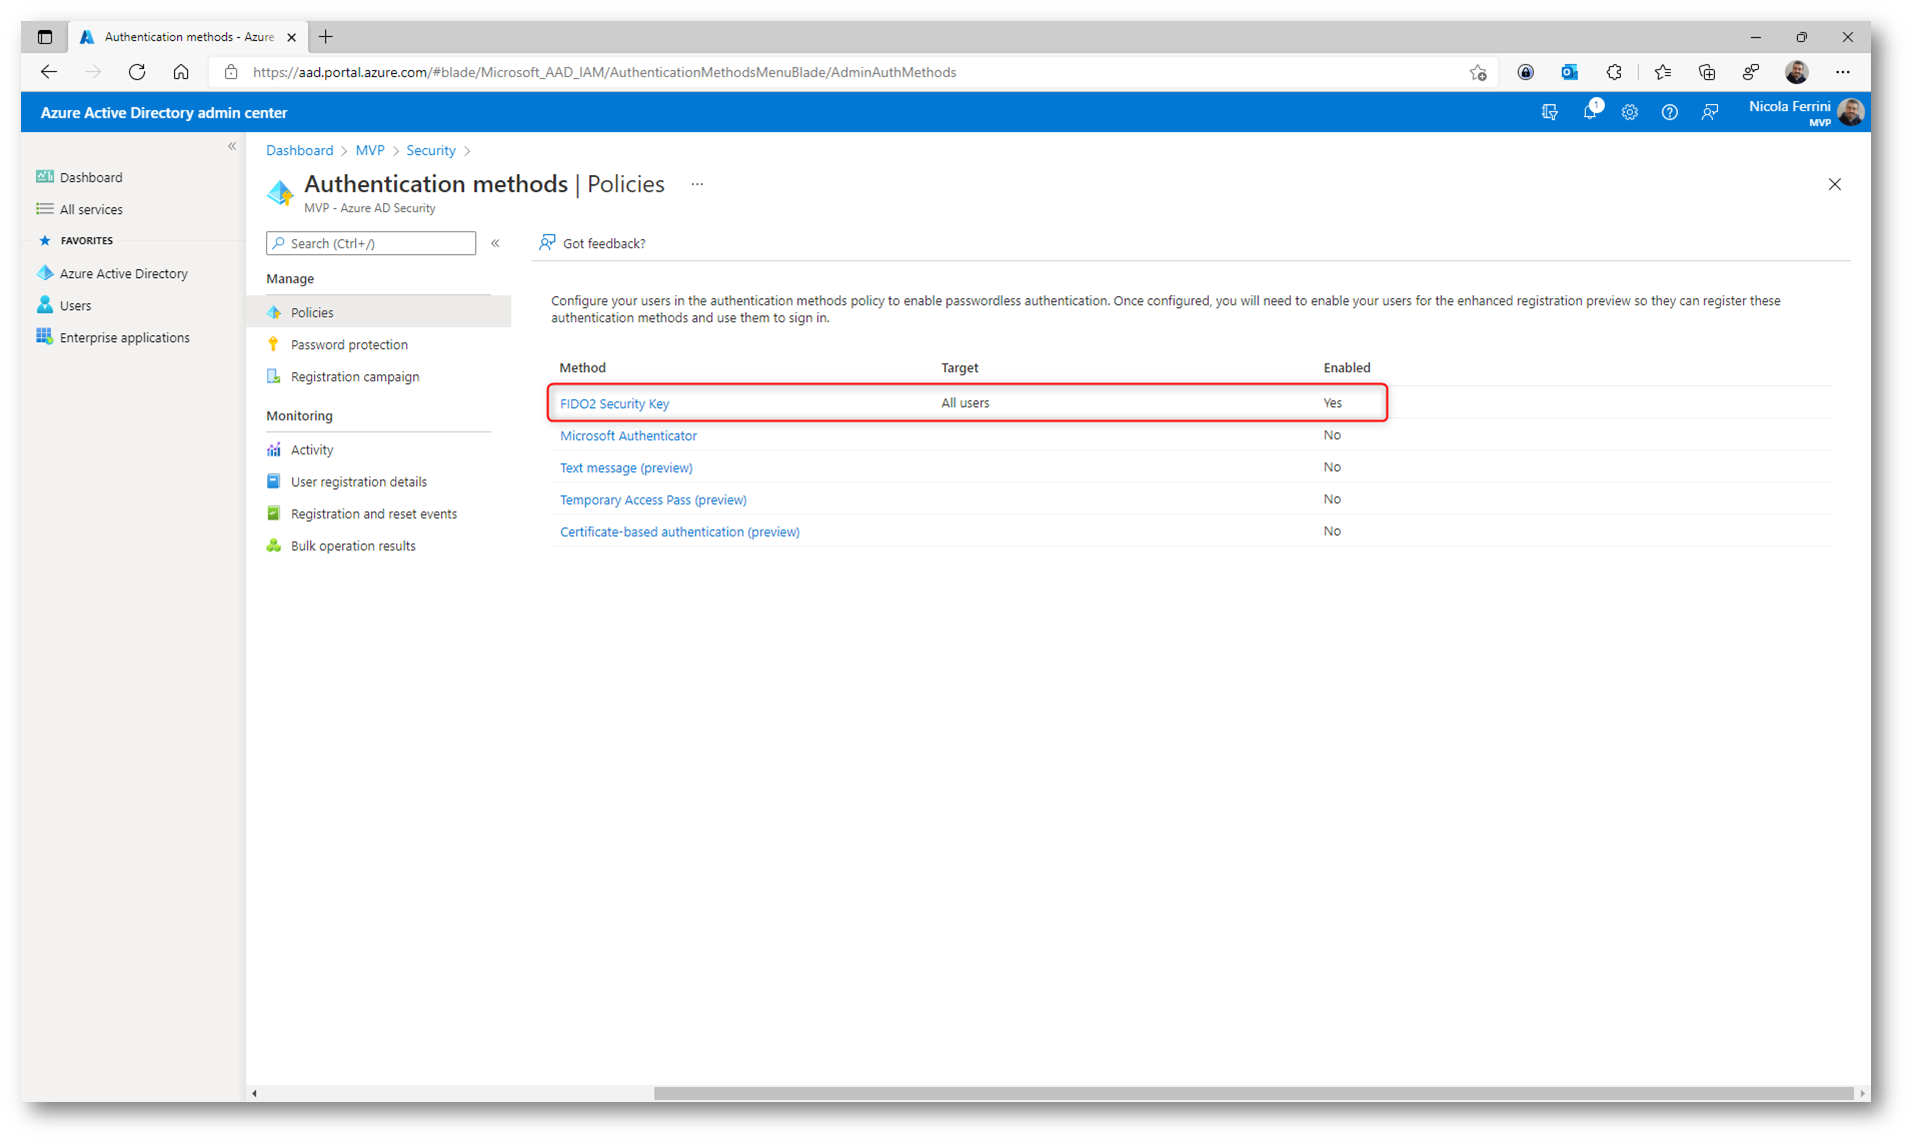Open Cloud Shell directory icon in header
1913x1144 pixels.
(1549, 112)
